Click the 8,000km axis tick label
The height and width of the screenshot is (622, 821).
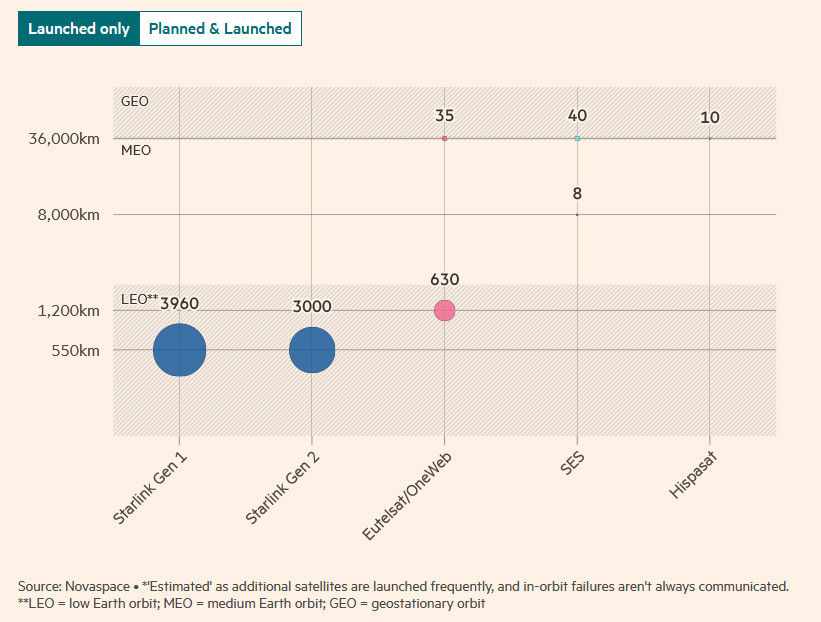(69, 215)
